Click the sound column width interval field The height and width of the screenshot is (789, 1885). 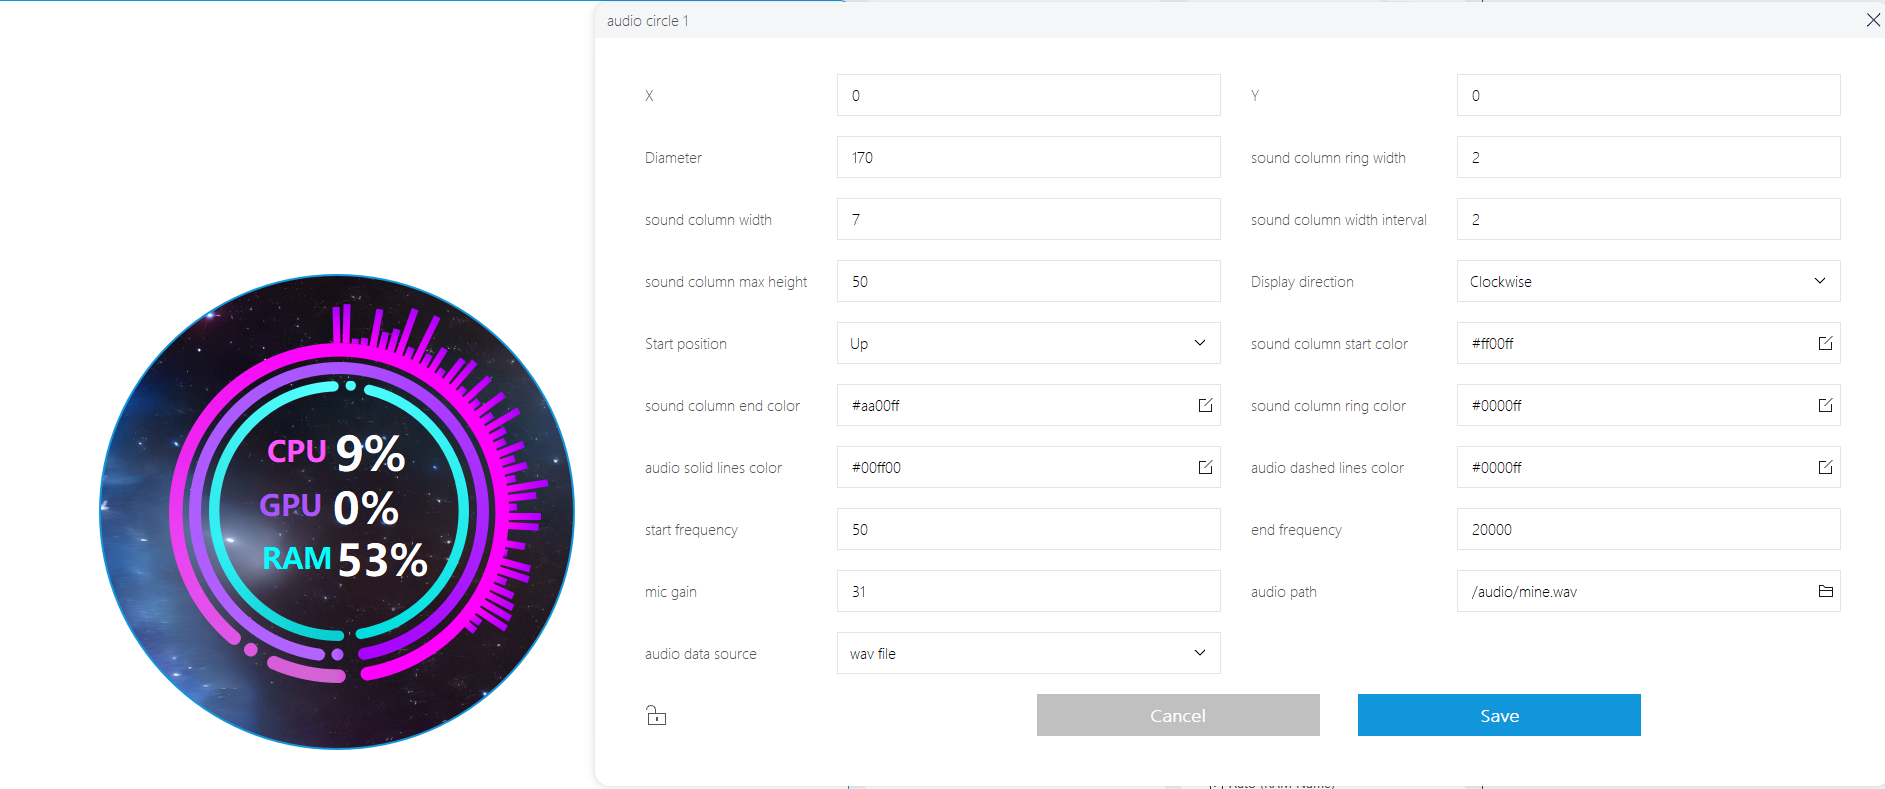tap(1648, 219)
